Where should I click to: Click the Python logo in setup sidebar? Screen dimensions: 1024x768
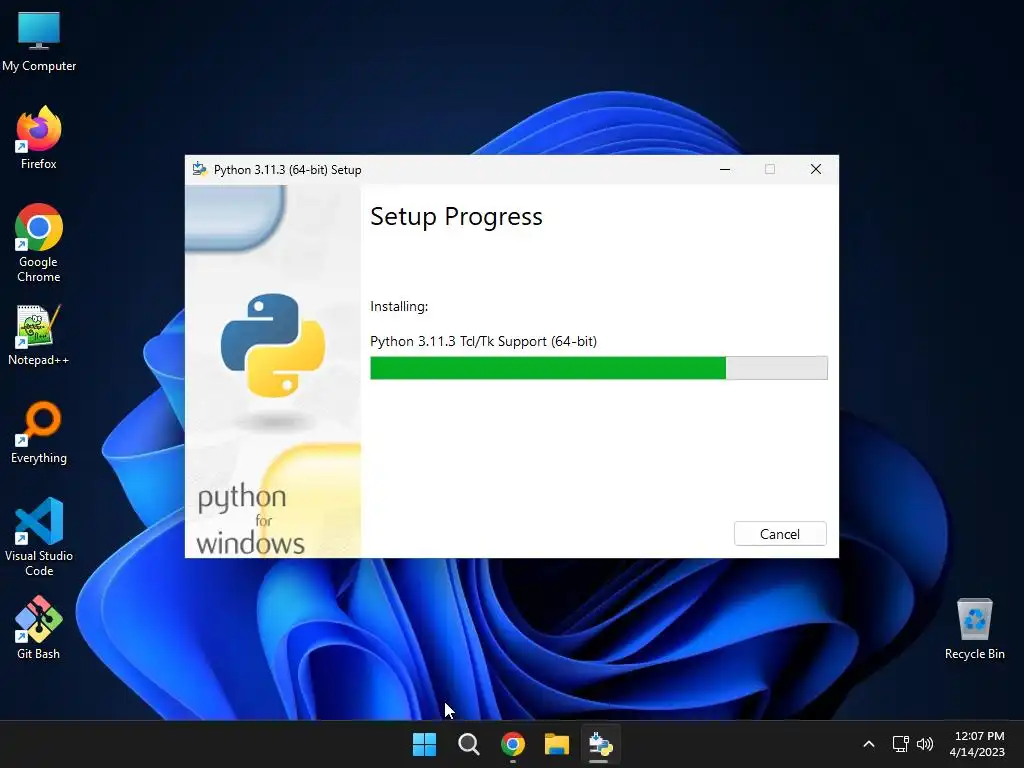[273, 345]
